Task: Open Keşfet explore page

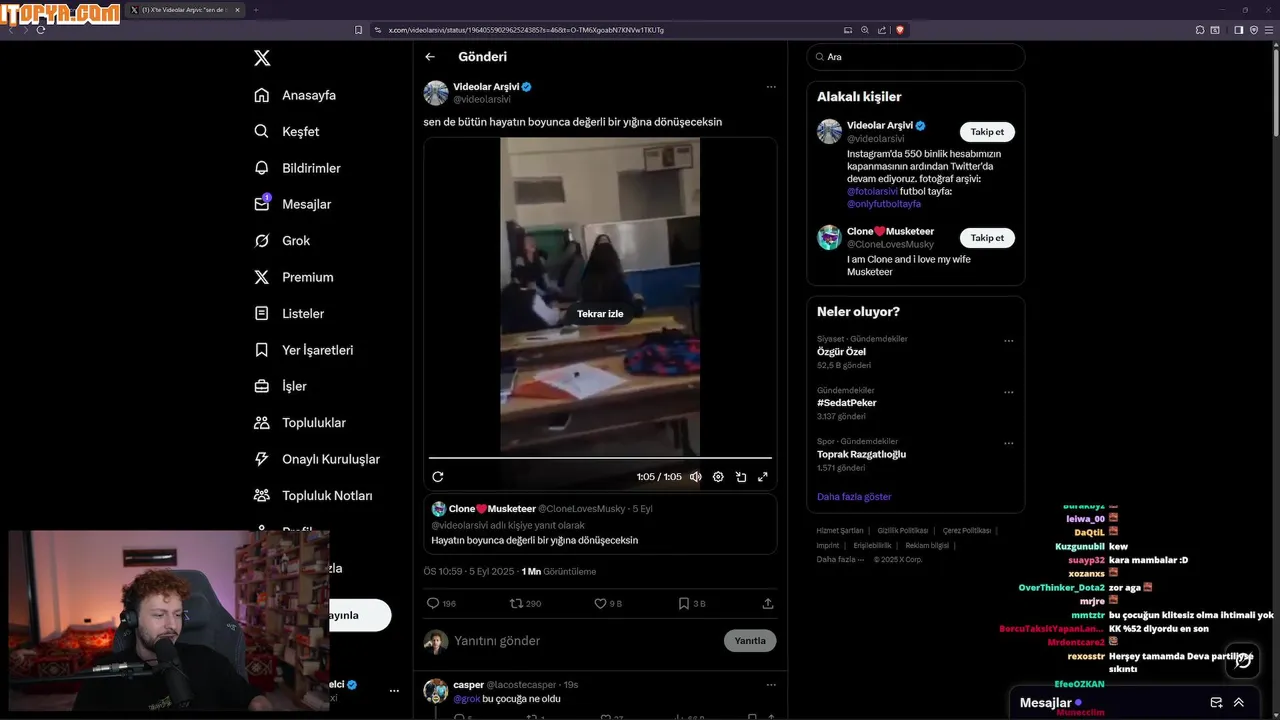Action: pos(287,131)
